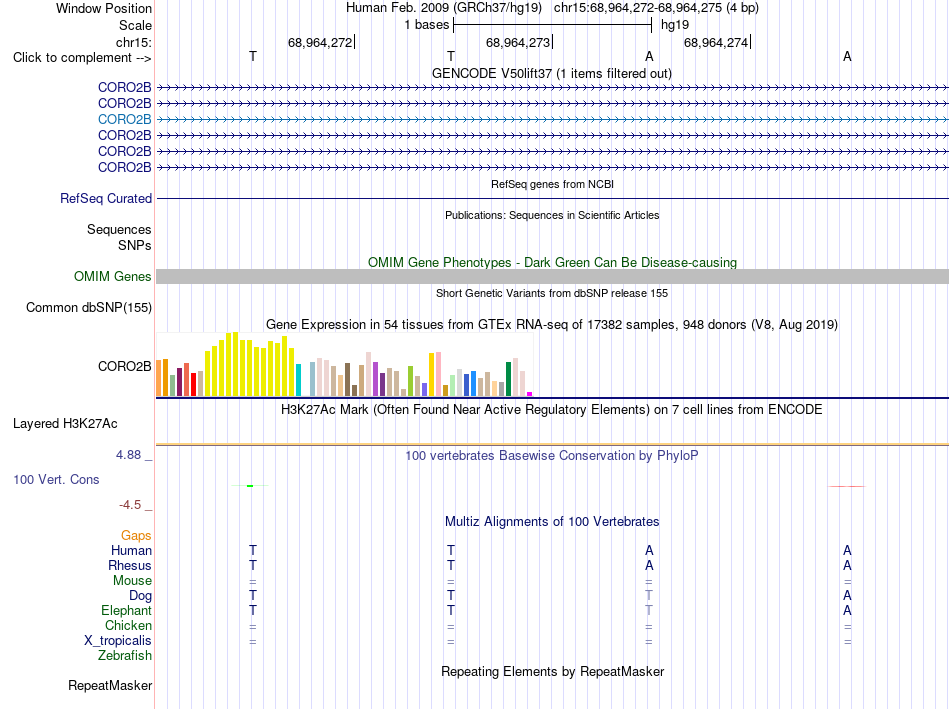This screenshot has width=950, height=709.
Task: Click the red PhyloP conservation mark
Action: tap(846, 486)
